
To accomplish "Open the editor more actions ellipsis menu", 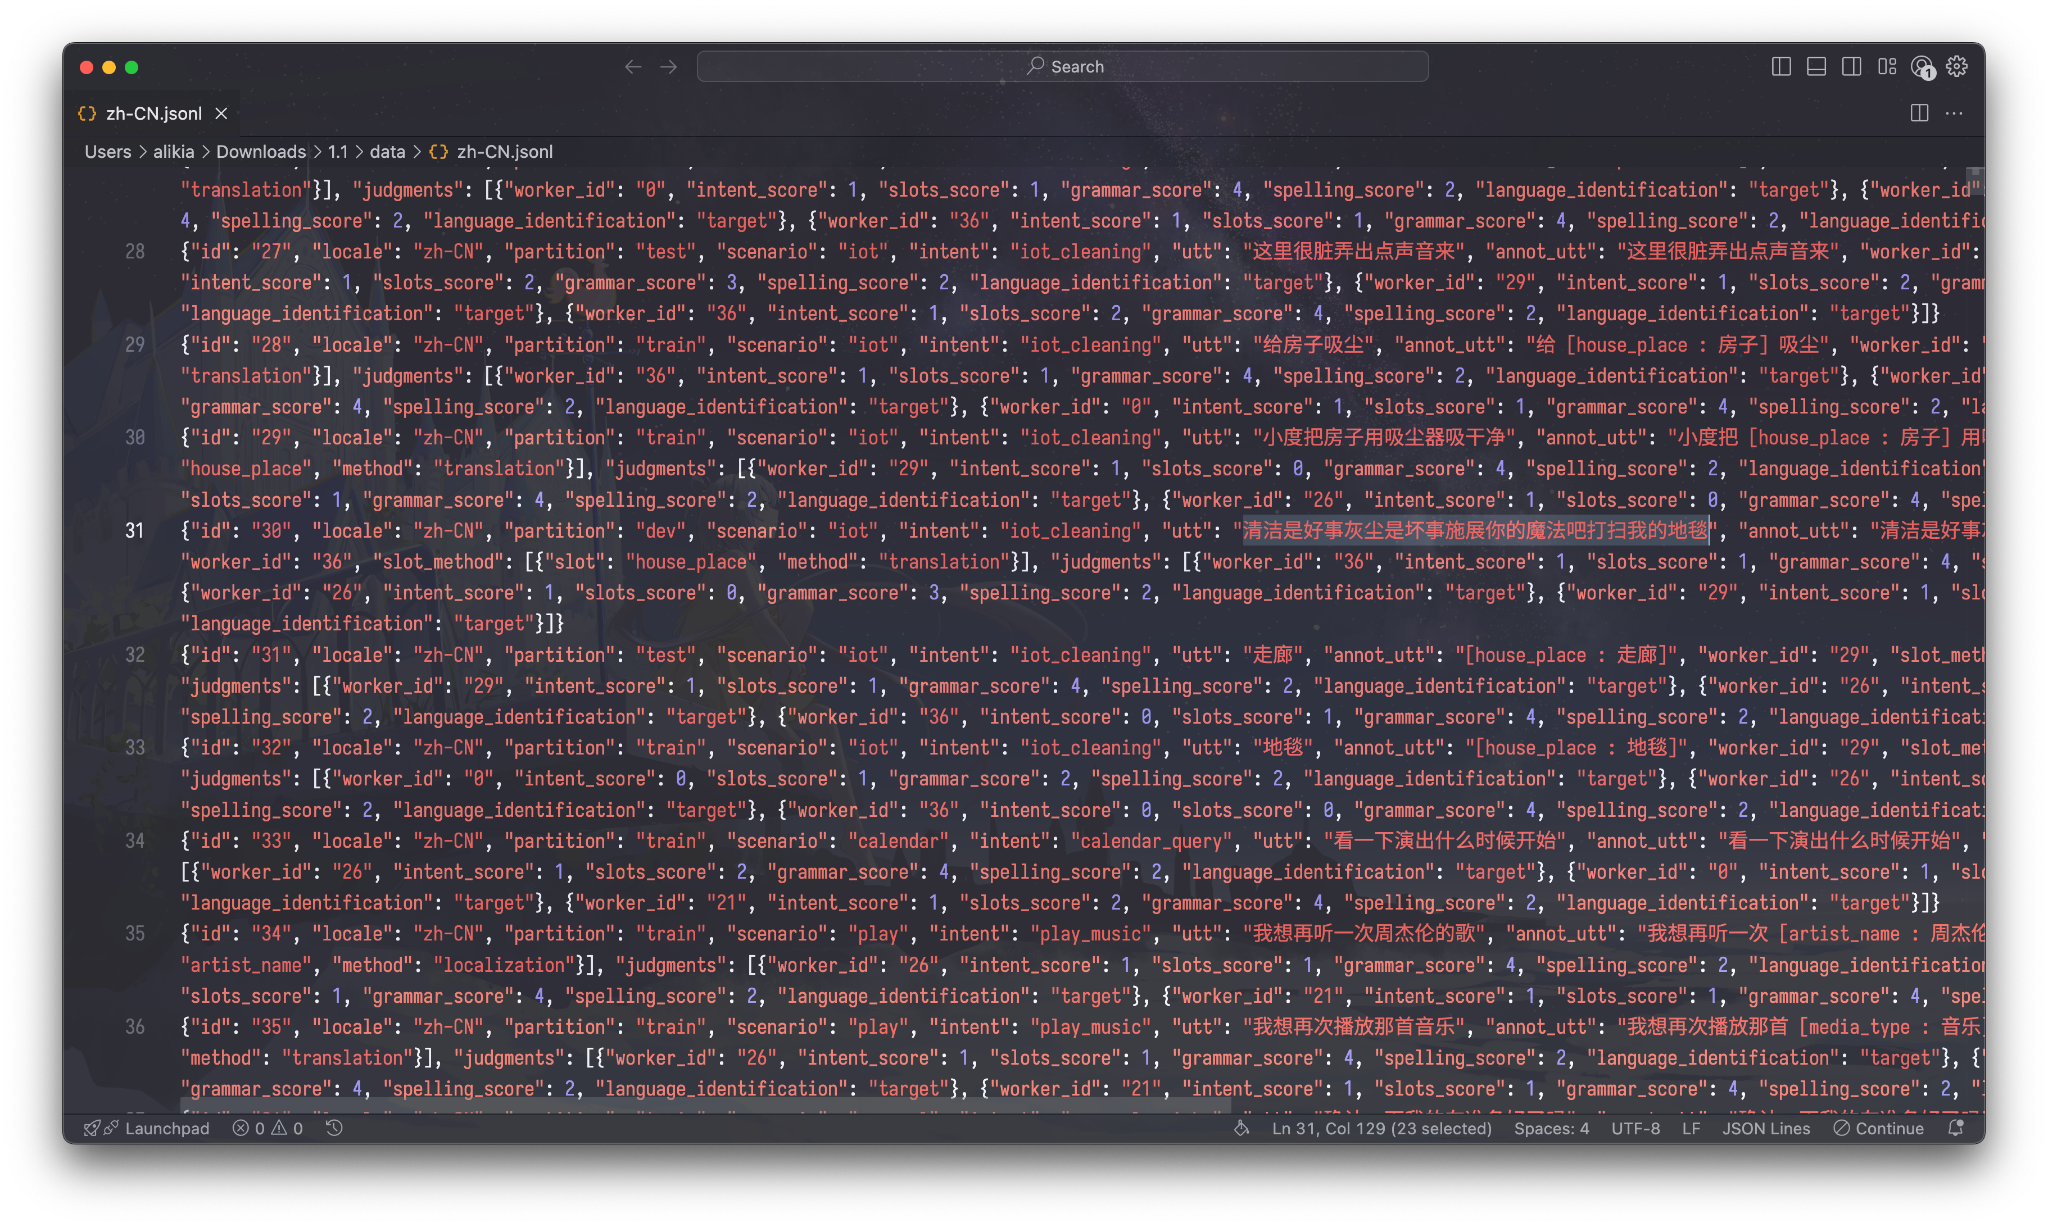I will click(x=1954, y=113).
